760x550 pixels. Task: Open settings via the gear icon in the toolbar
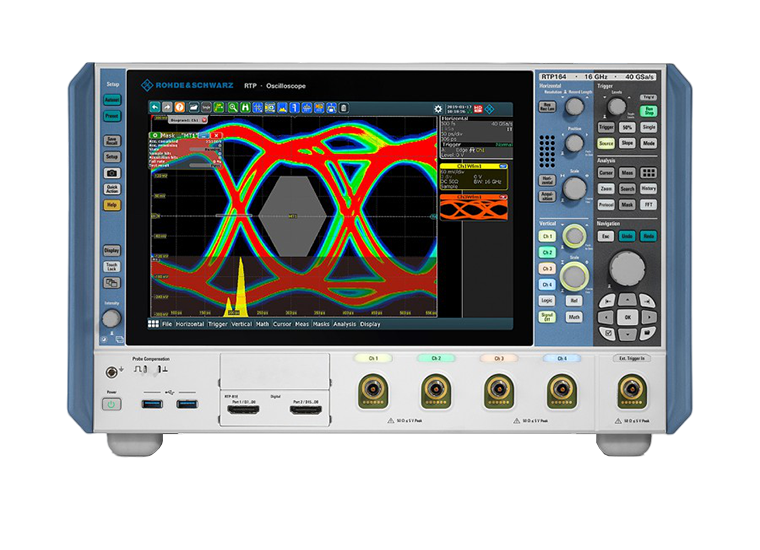pos(438,109)
